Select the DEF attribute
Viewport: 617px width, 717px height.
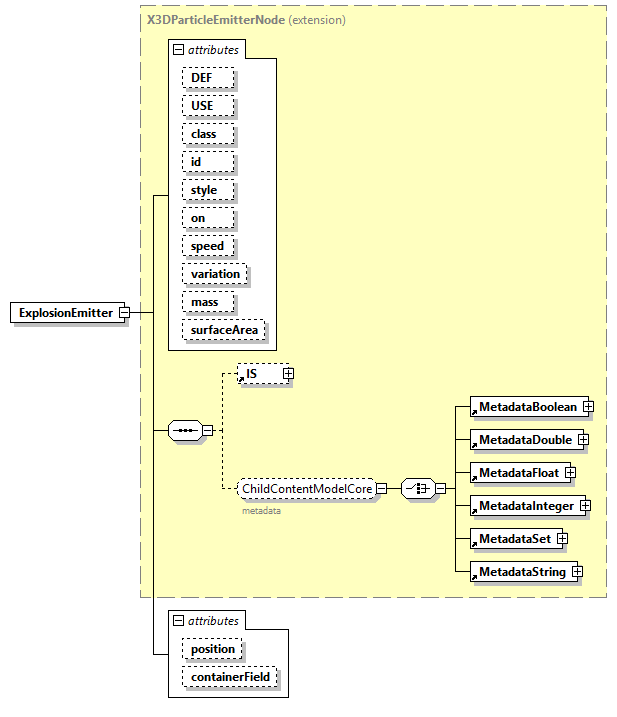tap(208, 78)
